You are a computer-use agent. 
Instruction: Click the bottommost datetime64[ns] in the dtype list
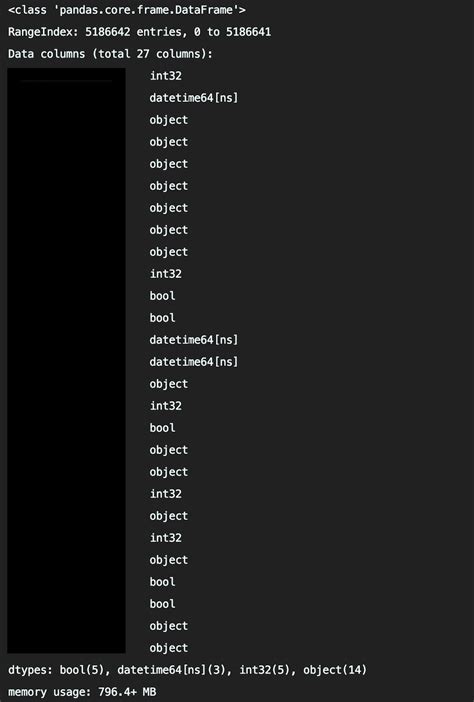(194, 362)
